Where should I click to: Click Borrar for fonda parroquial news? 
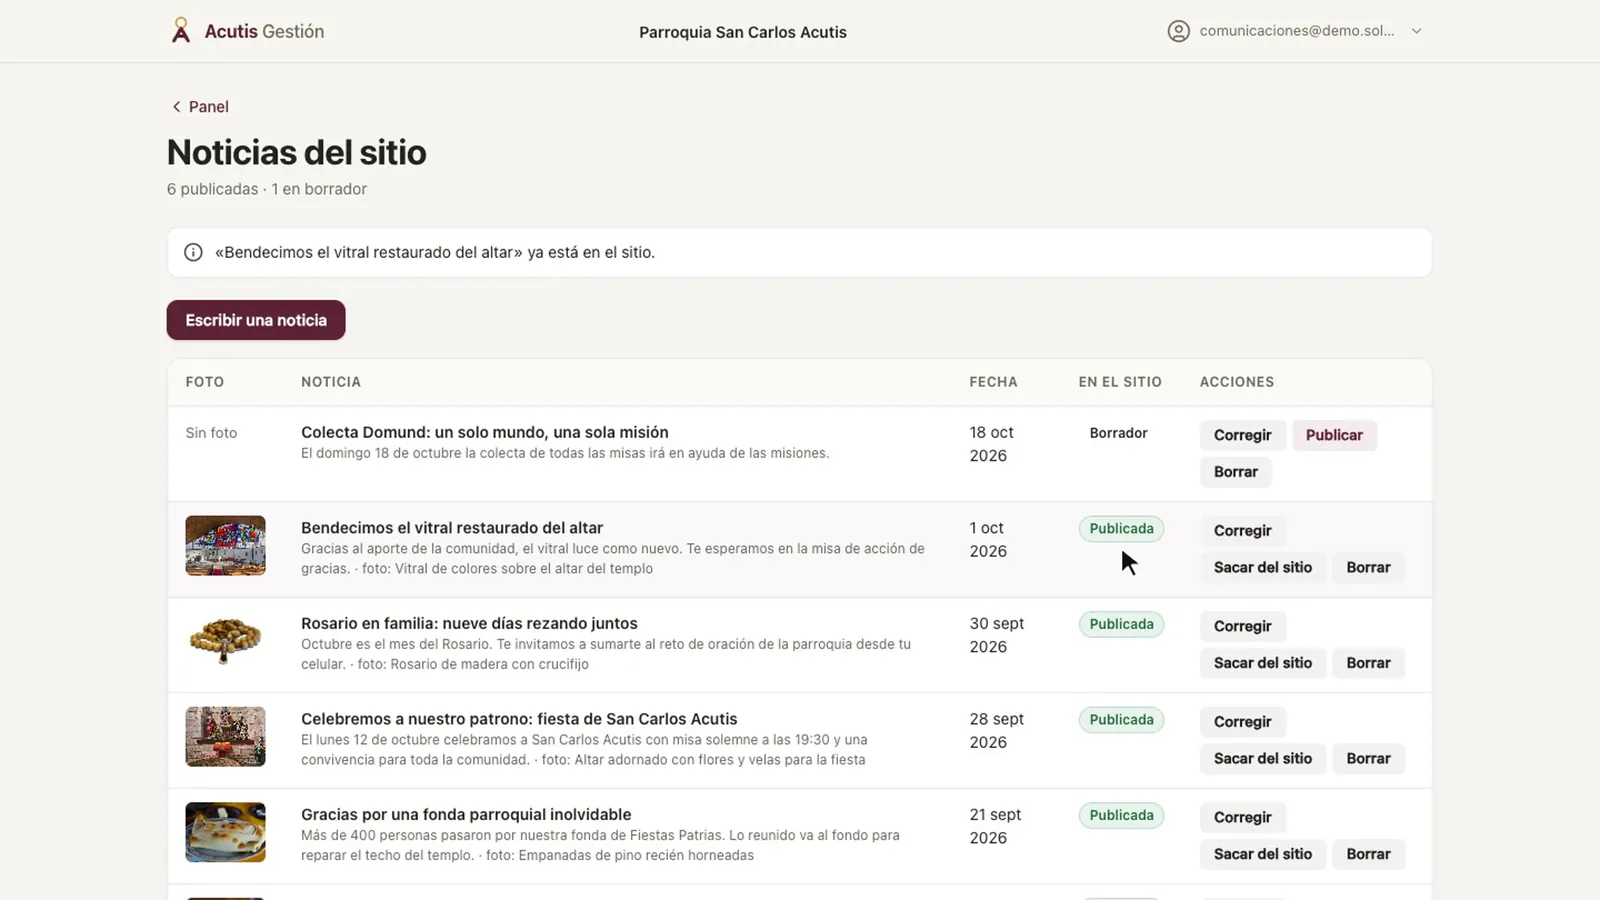1368,854
